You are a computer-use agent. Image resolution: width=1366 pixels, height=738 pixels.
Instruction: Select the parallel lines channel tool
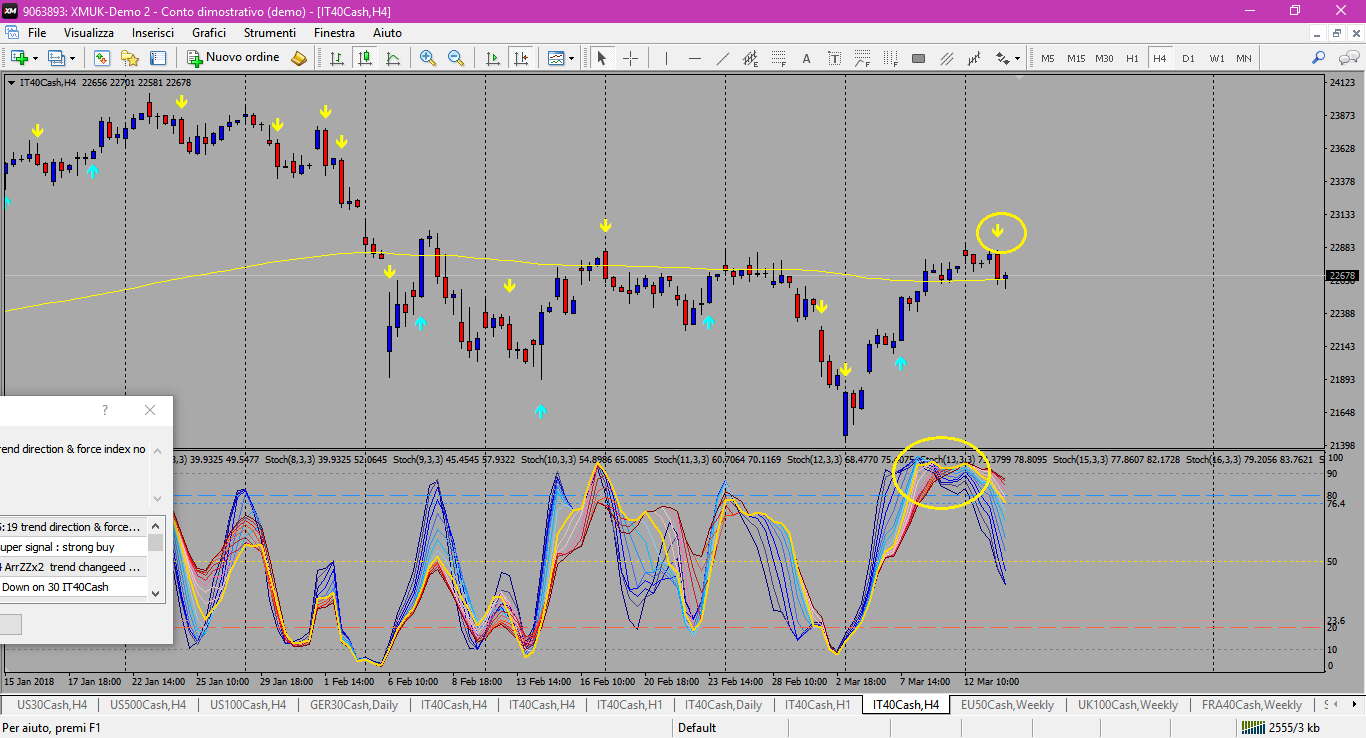[x=946, y=58]
